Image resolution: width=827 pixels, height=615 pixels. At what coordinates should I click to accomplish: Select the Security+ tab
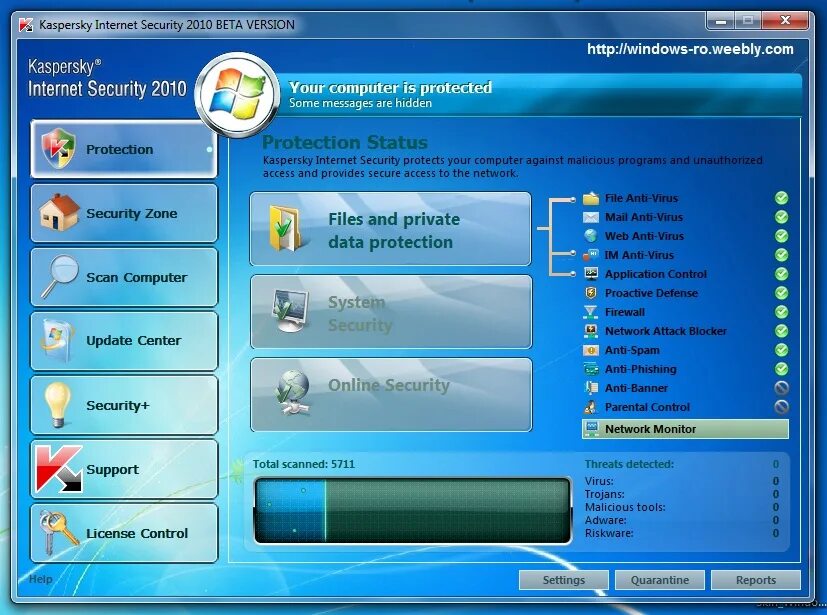tap(124, 405)
